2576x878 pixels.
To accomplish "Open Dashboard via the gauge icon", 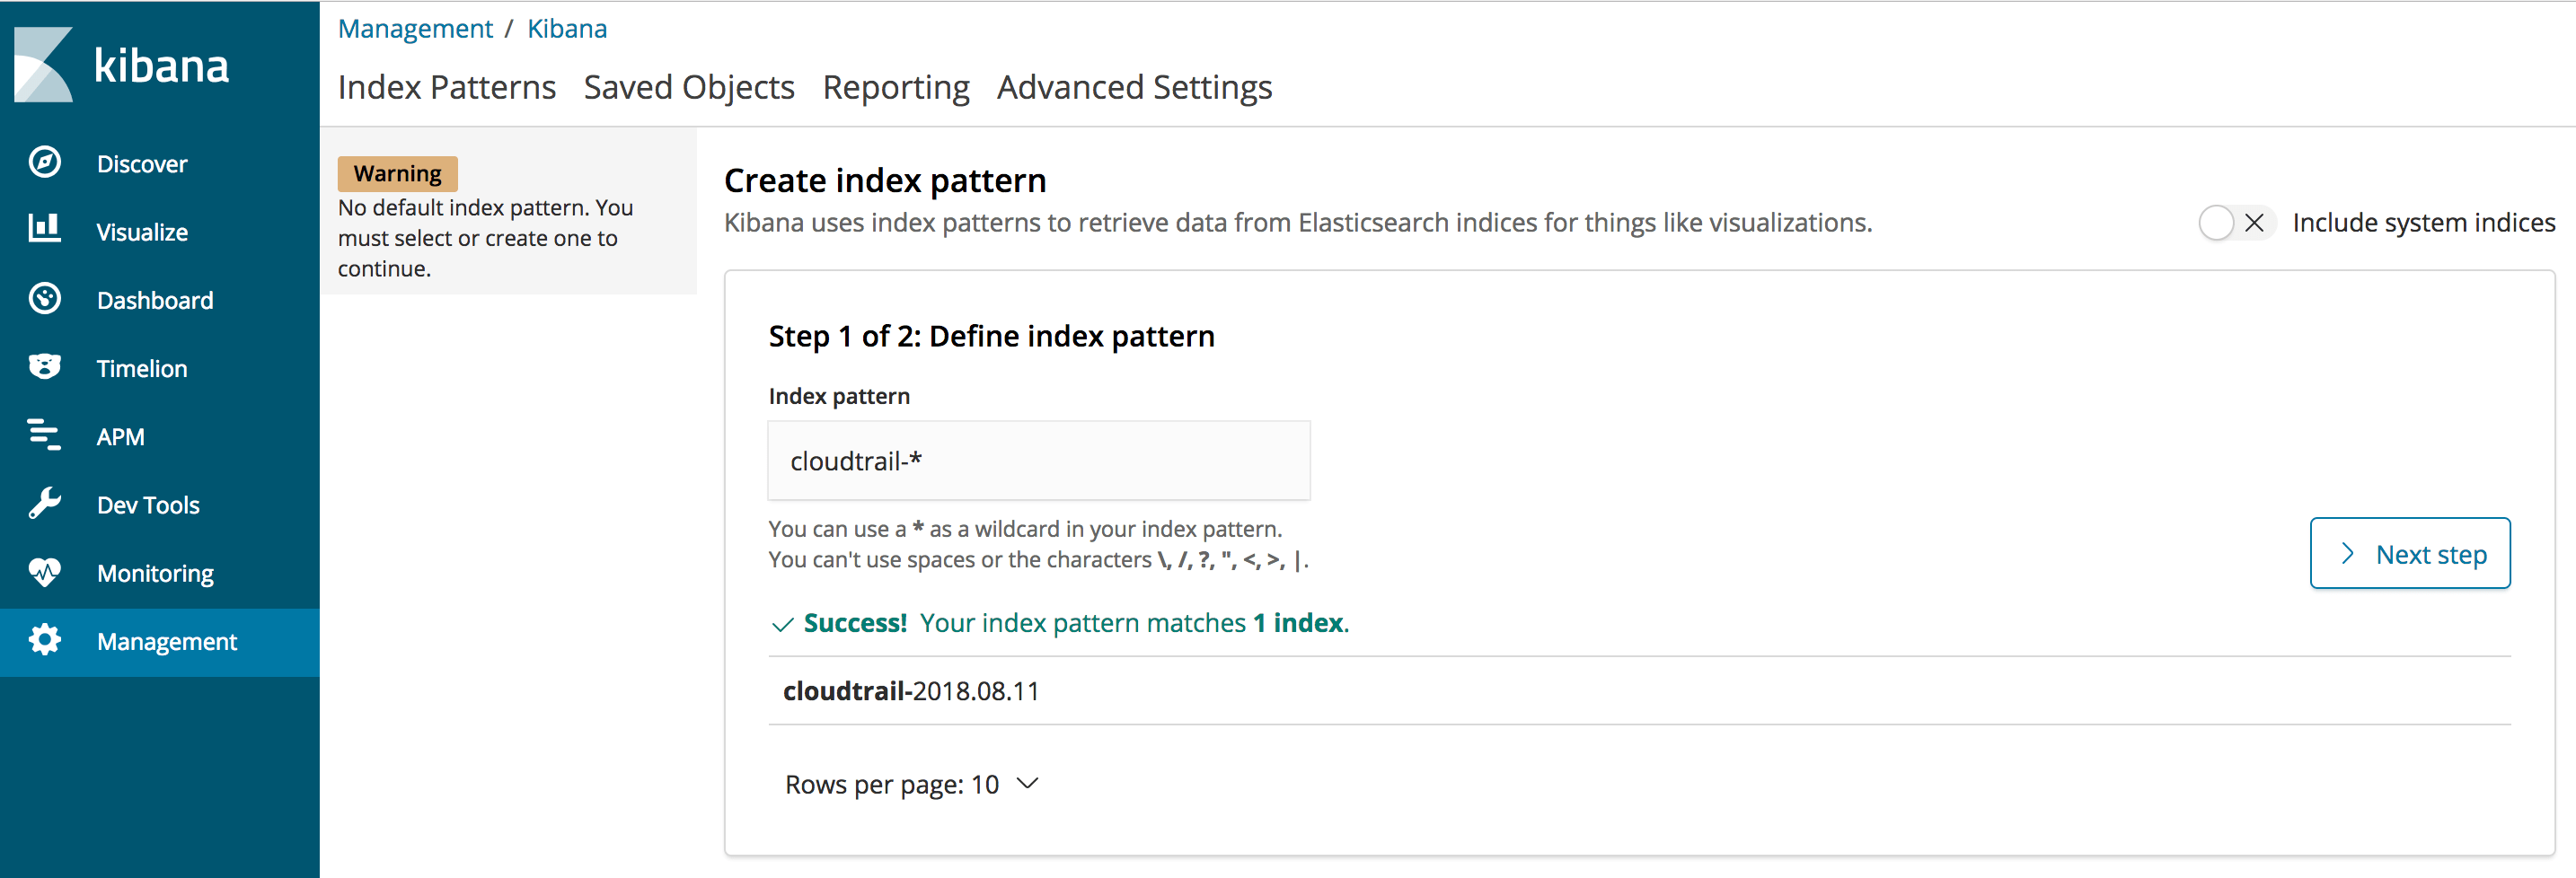I will point(45,299).
